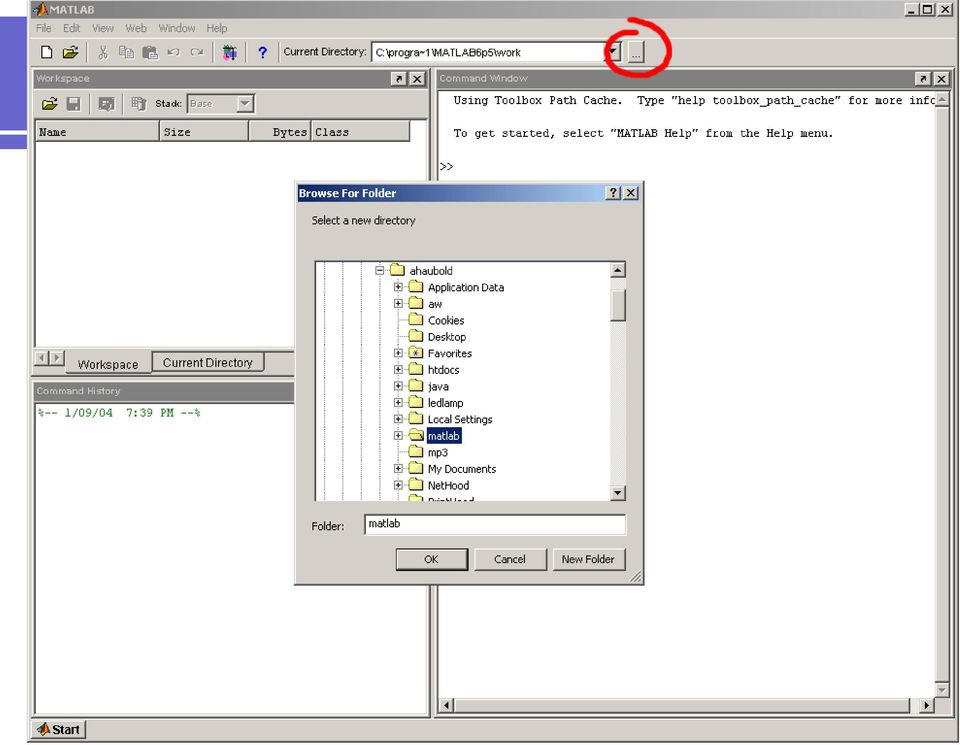Create a new M-file from the toolbar

click(47, 53)
